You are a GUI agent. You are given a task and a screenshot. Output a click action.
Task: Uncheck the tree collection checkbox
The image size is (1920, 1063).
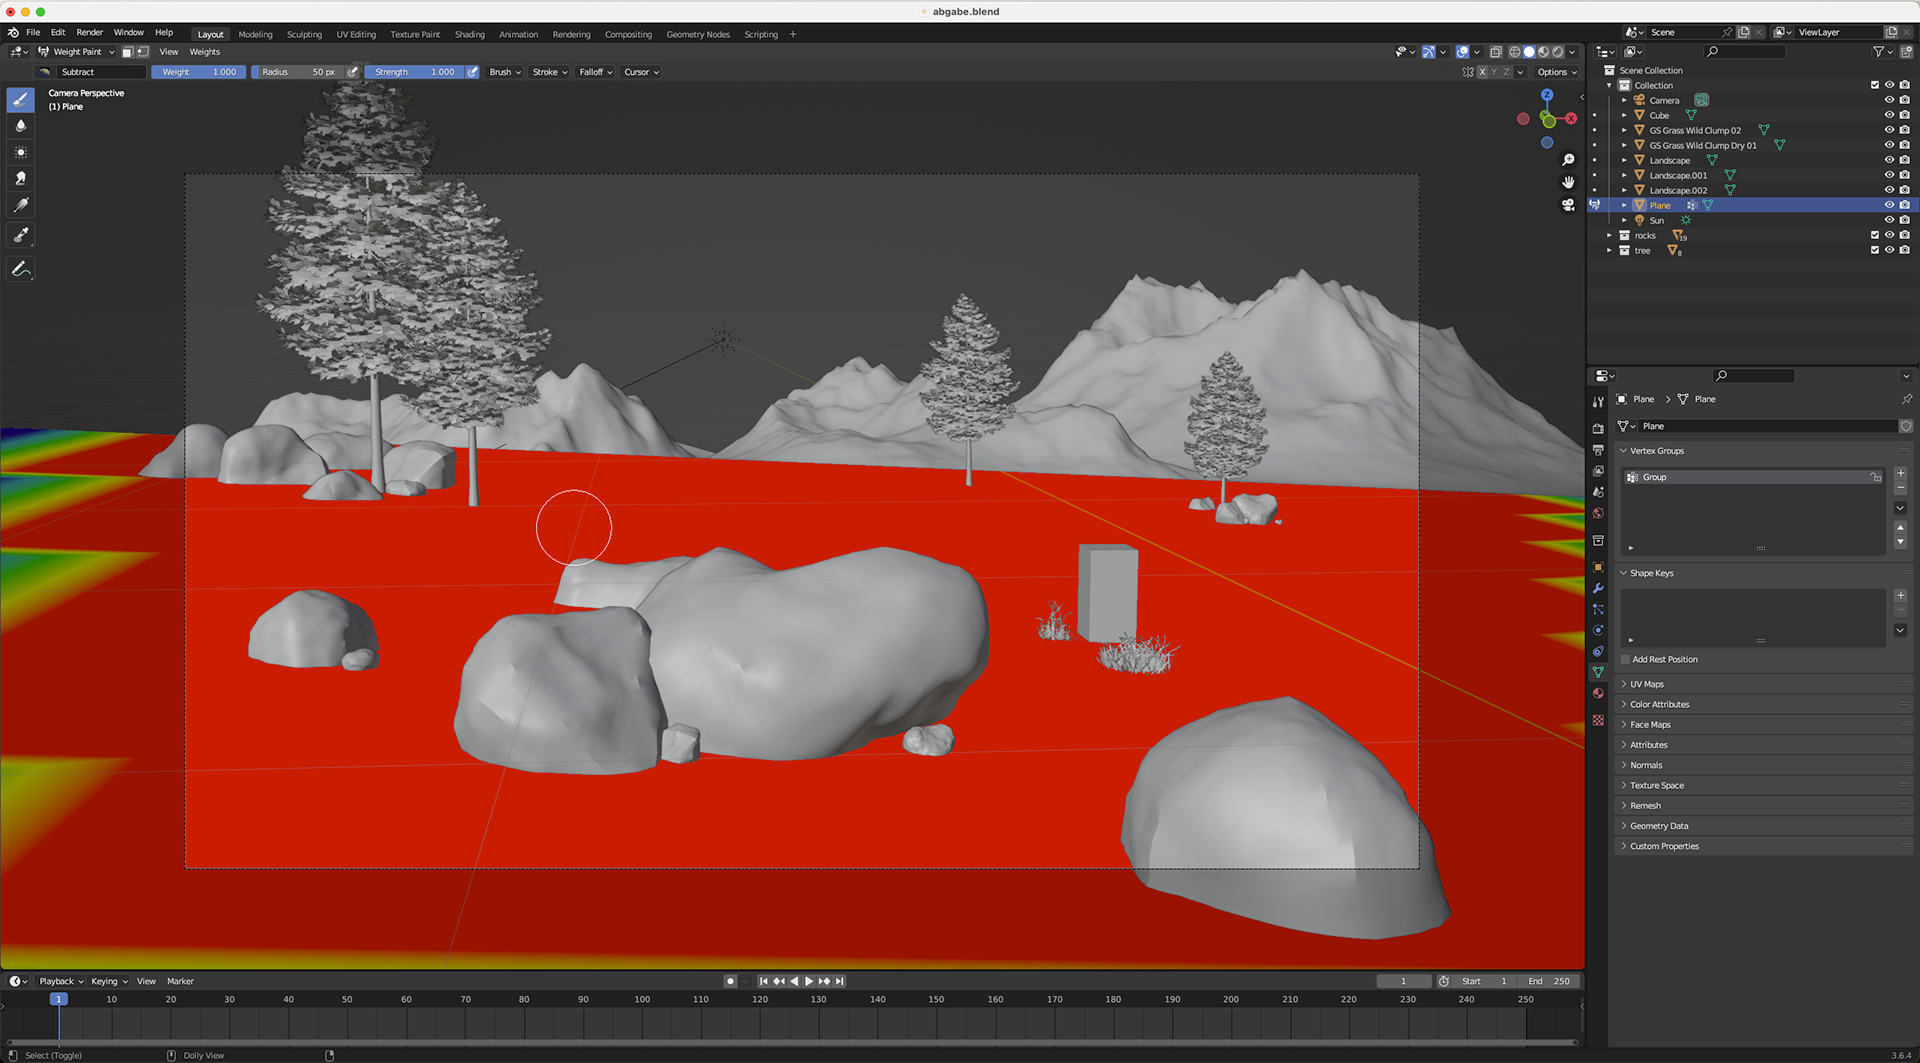pyautogui.click(x=1874, y=250)
